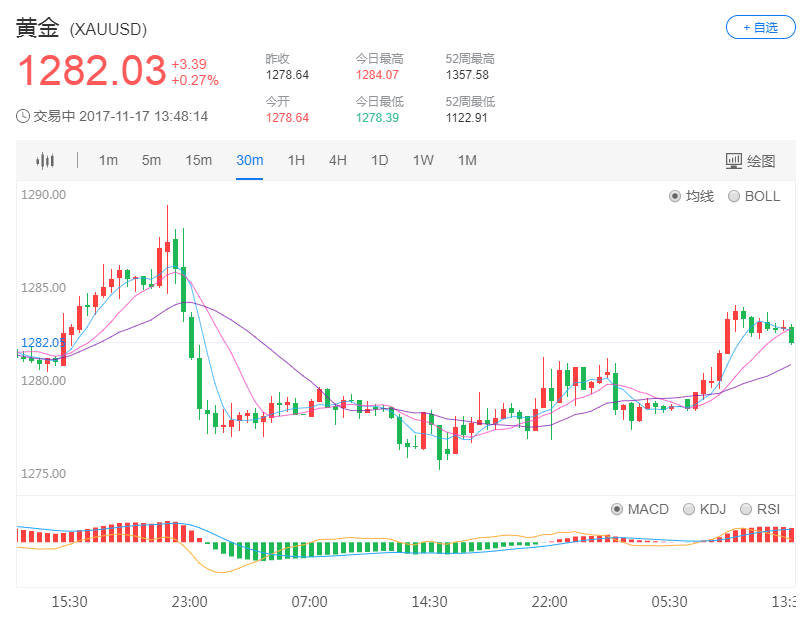
Task: Open the 5m interval chart
Action: (x=152, y=160)
